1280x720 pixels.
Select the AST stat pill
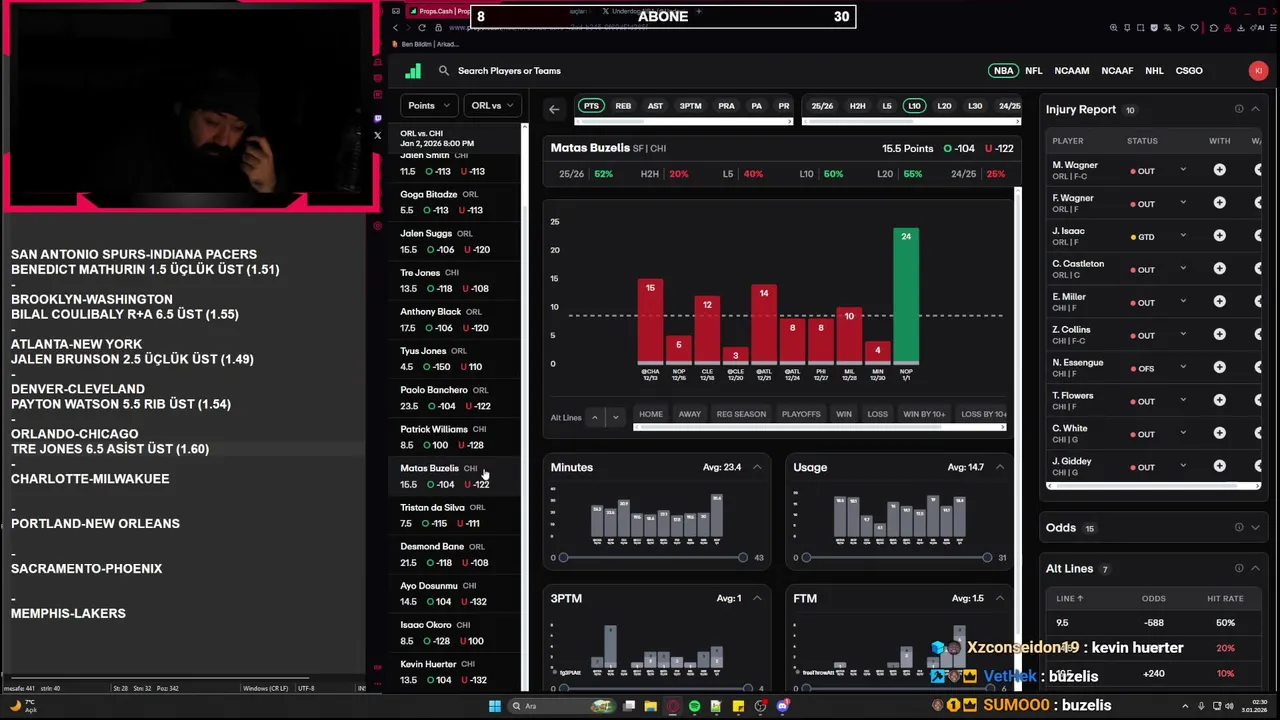(655, 106)
